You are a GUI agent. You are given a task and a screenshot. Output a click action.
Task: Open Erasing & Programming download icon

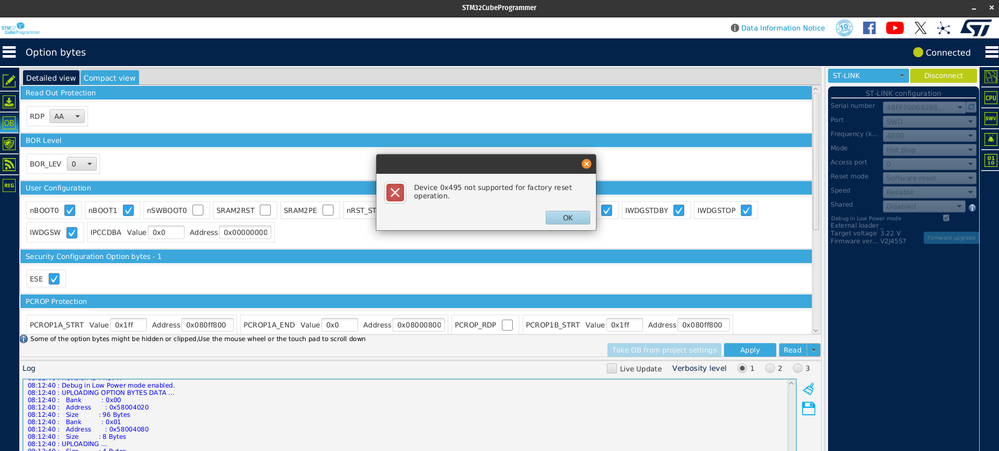pos(9,102)
